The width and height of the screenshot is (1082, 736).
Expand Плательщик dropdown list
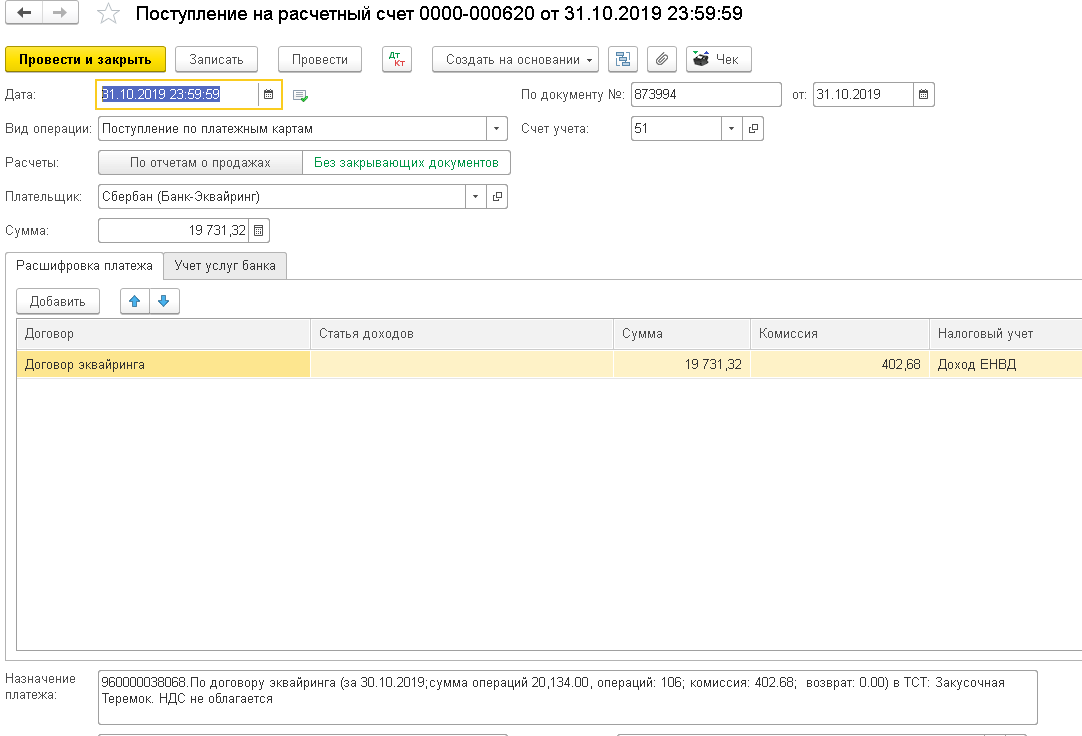tap(476, 197)
